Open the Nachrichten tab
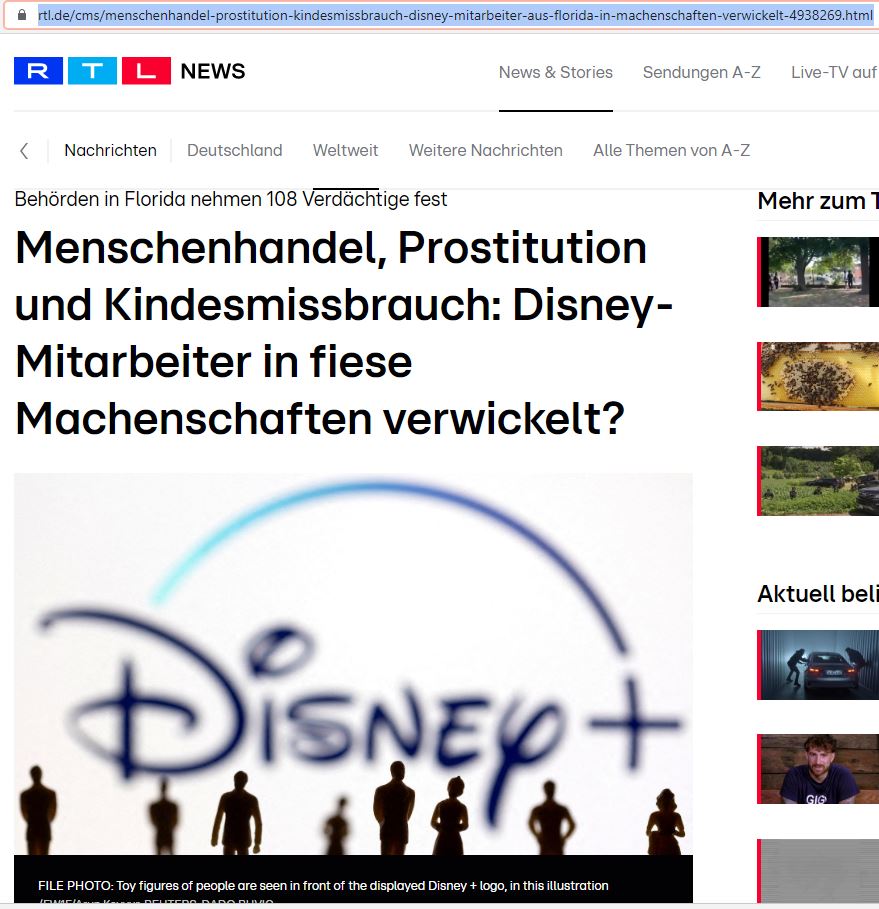Viewport: 879px width, 909px height. pyautogui.click(x=110, y=150)
